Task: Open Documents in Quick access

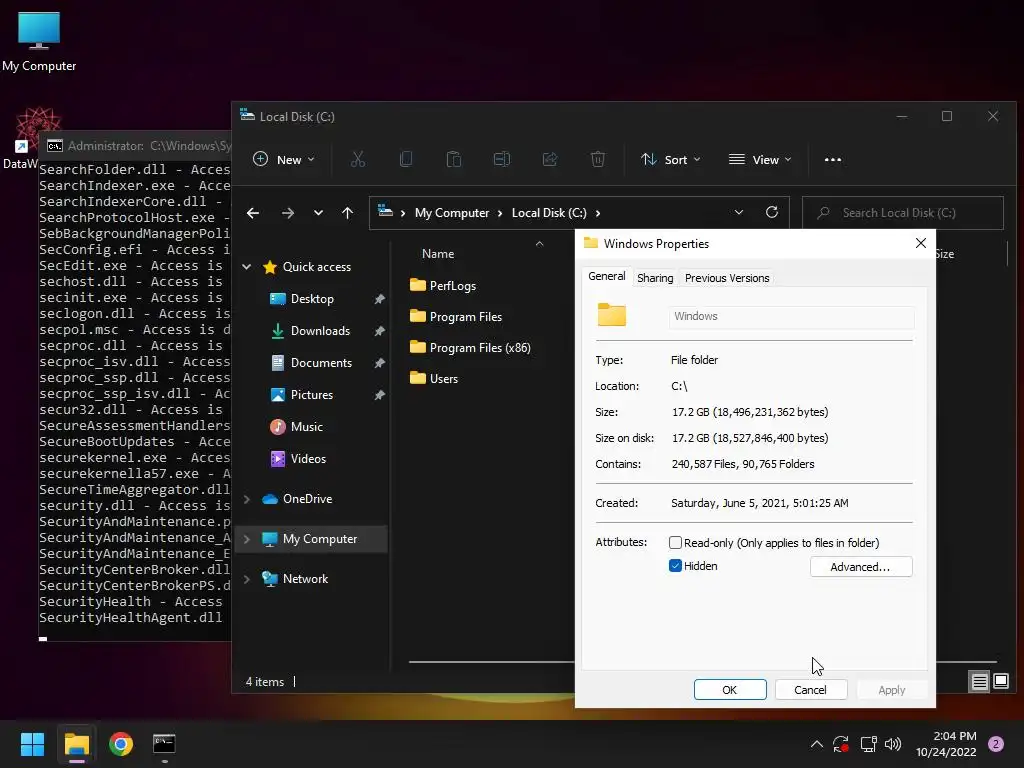Action: [321, 362]
